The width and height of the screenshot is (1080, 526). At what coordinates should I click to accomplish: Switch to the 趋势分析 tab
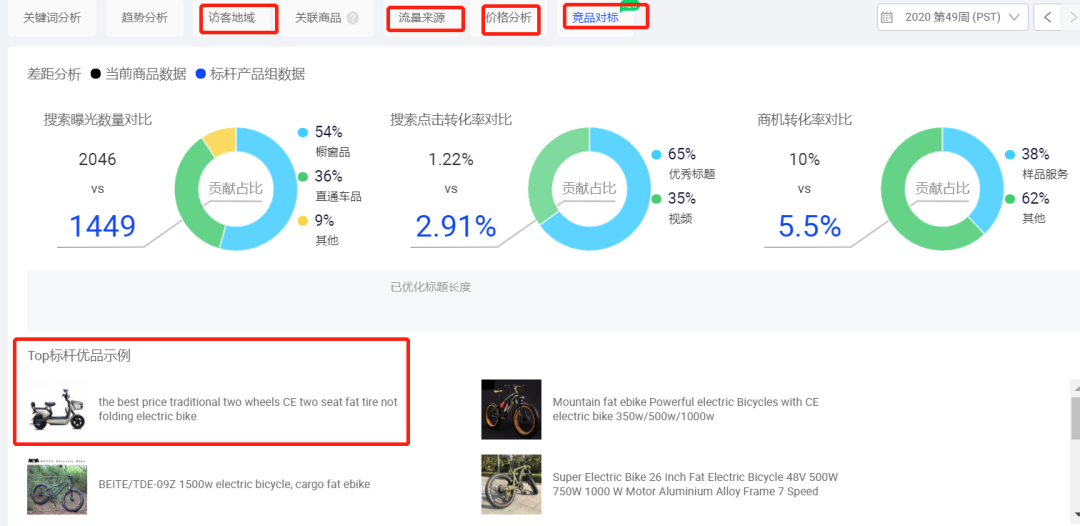(145, 18)
